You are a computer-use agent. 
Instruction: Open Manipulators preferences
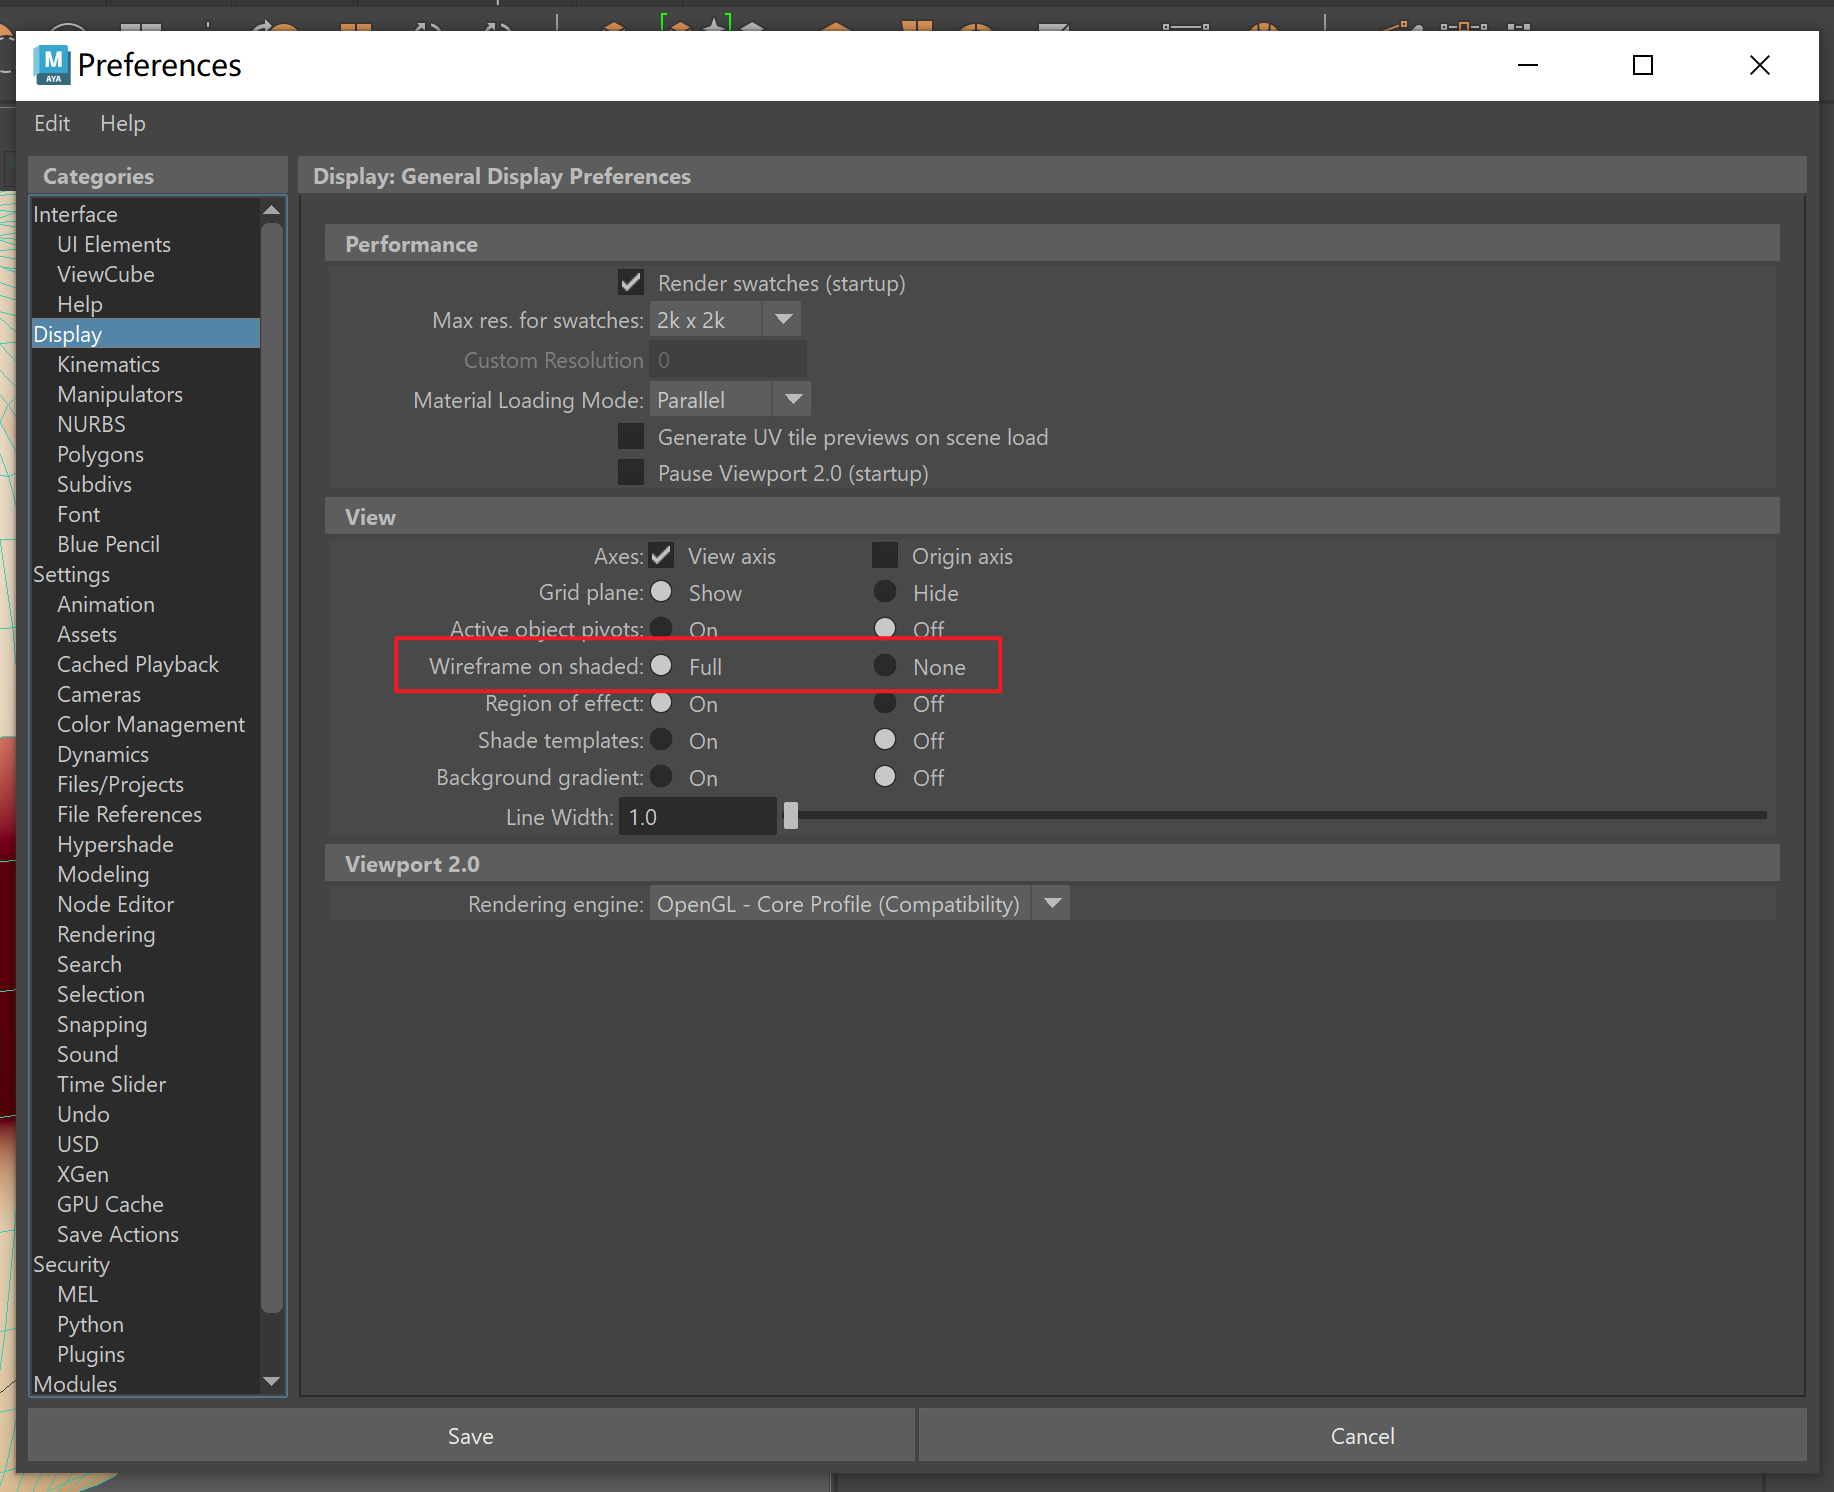[x=120, y=394]
